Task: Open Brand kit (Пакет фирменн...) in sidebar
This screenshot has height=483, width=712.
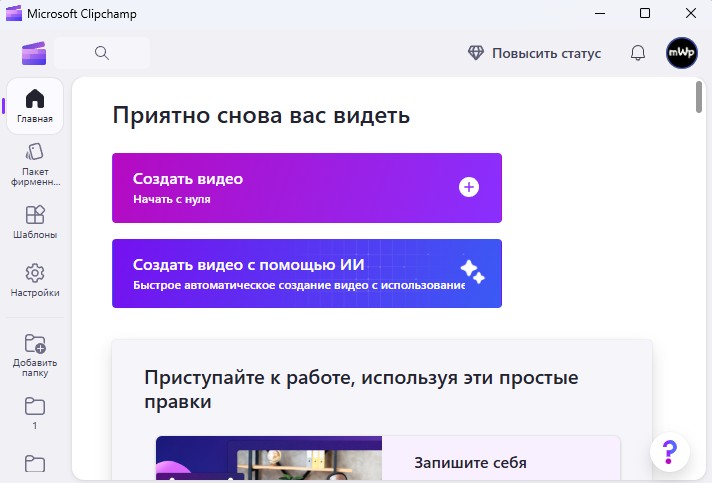Action: click(x=35, y=164)
